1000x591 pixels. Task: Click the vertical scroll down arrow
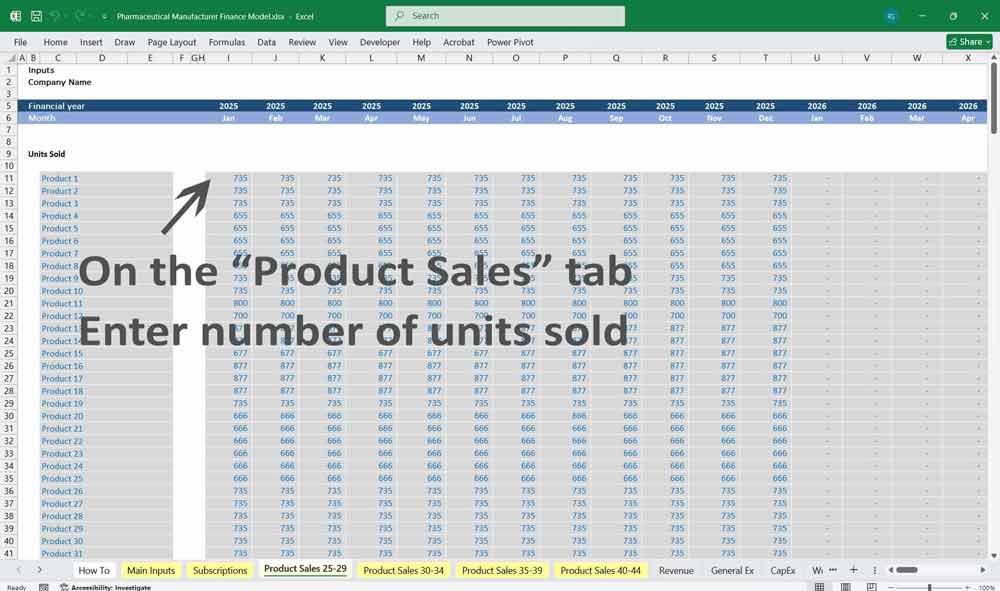pos(994,556)
